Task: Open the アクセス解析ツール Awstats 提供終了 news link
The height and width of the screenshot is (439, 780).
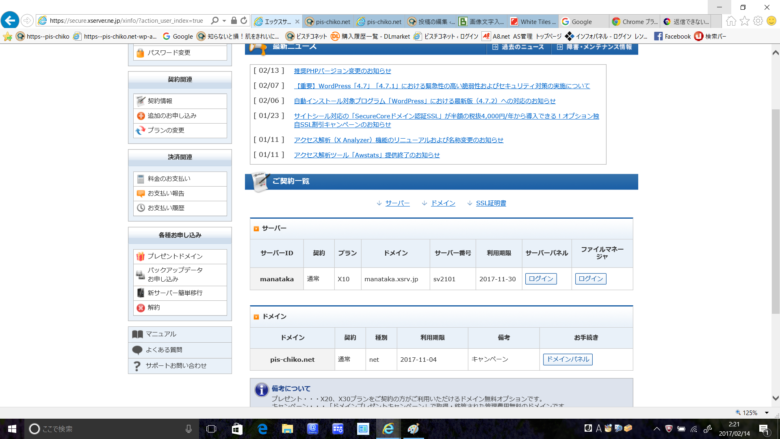Action: pyautogui.click(x=367, y=155)
